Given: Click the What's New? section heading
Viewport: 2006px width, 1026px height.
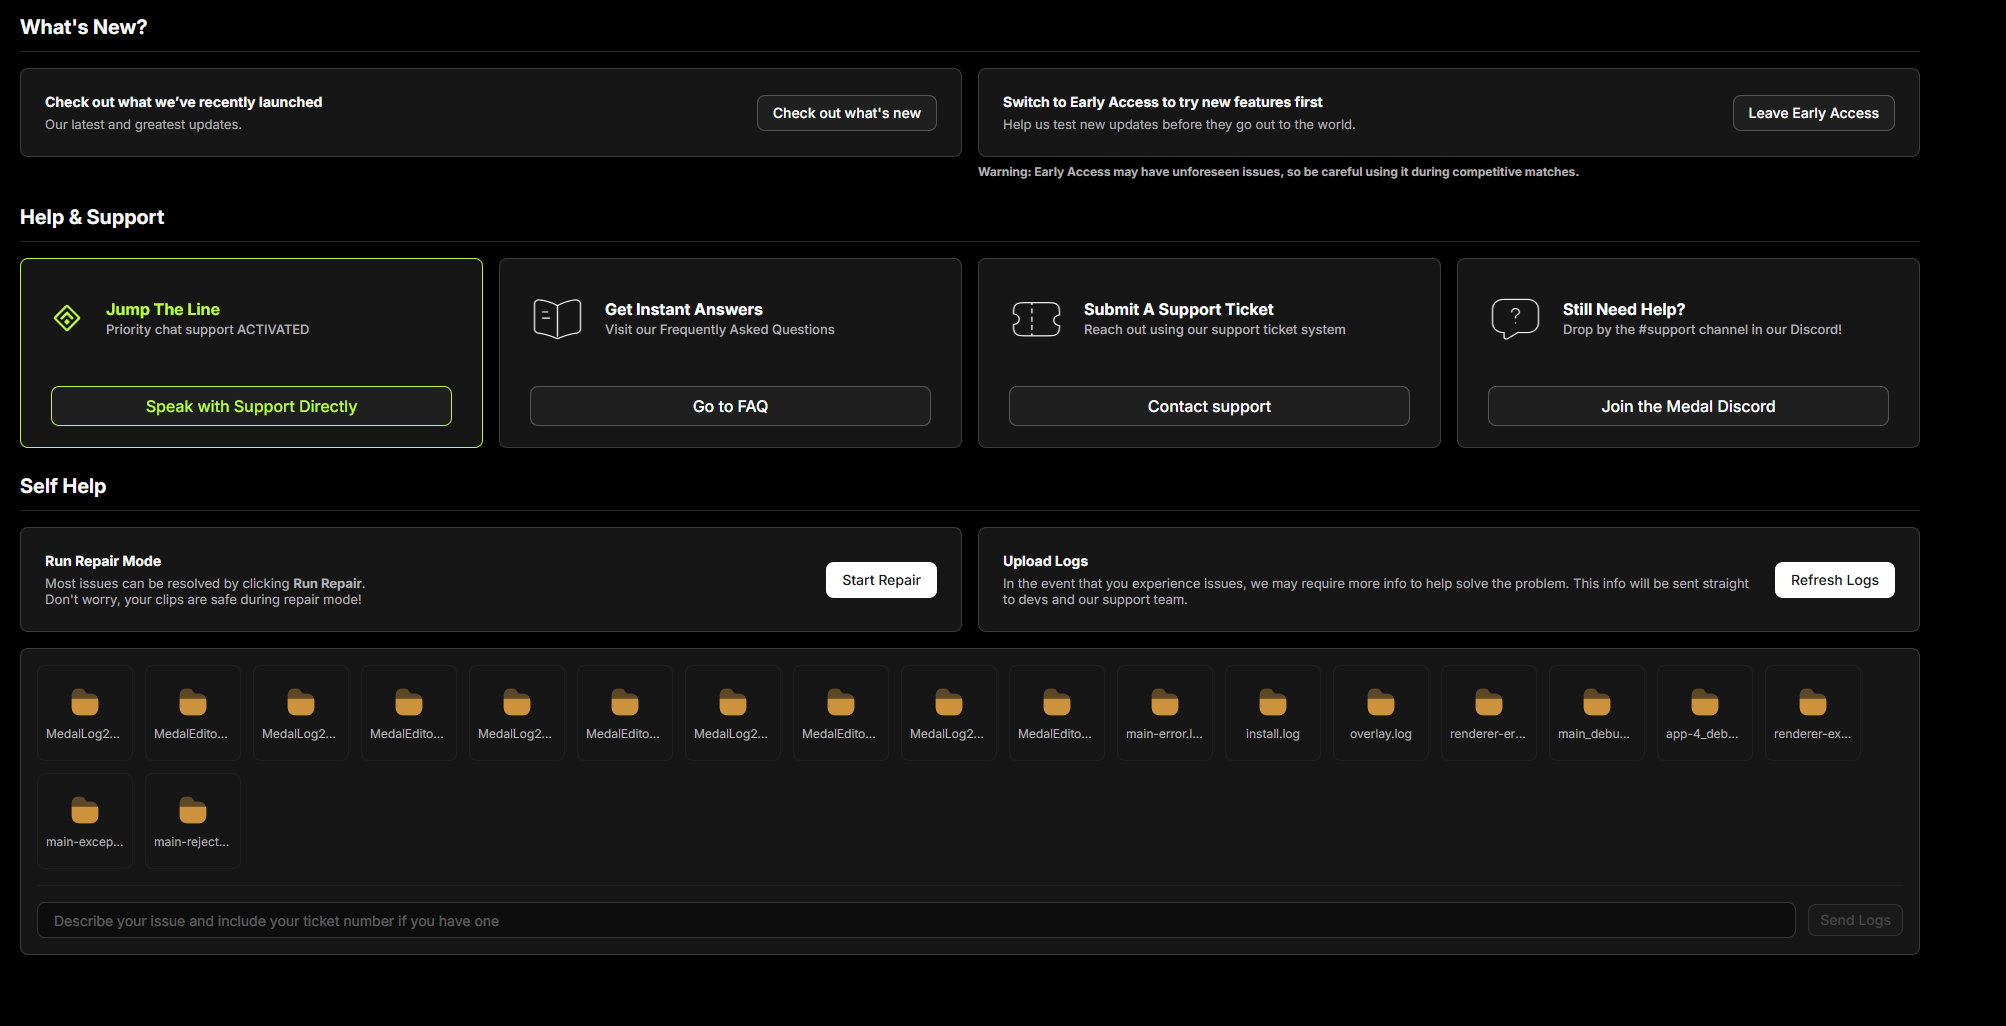Looking at the screenshot, I should pyautogui.click(x=84, y=27).
